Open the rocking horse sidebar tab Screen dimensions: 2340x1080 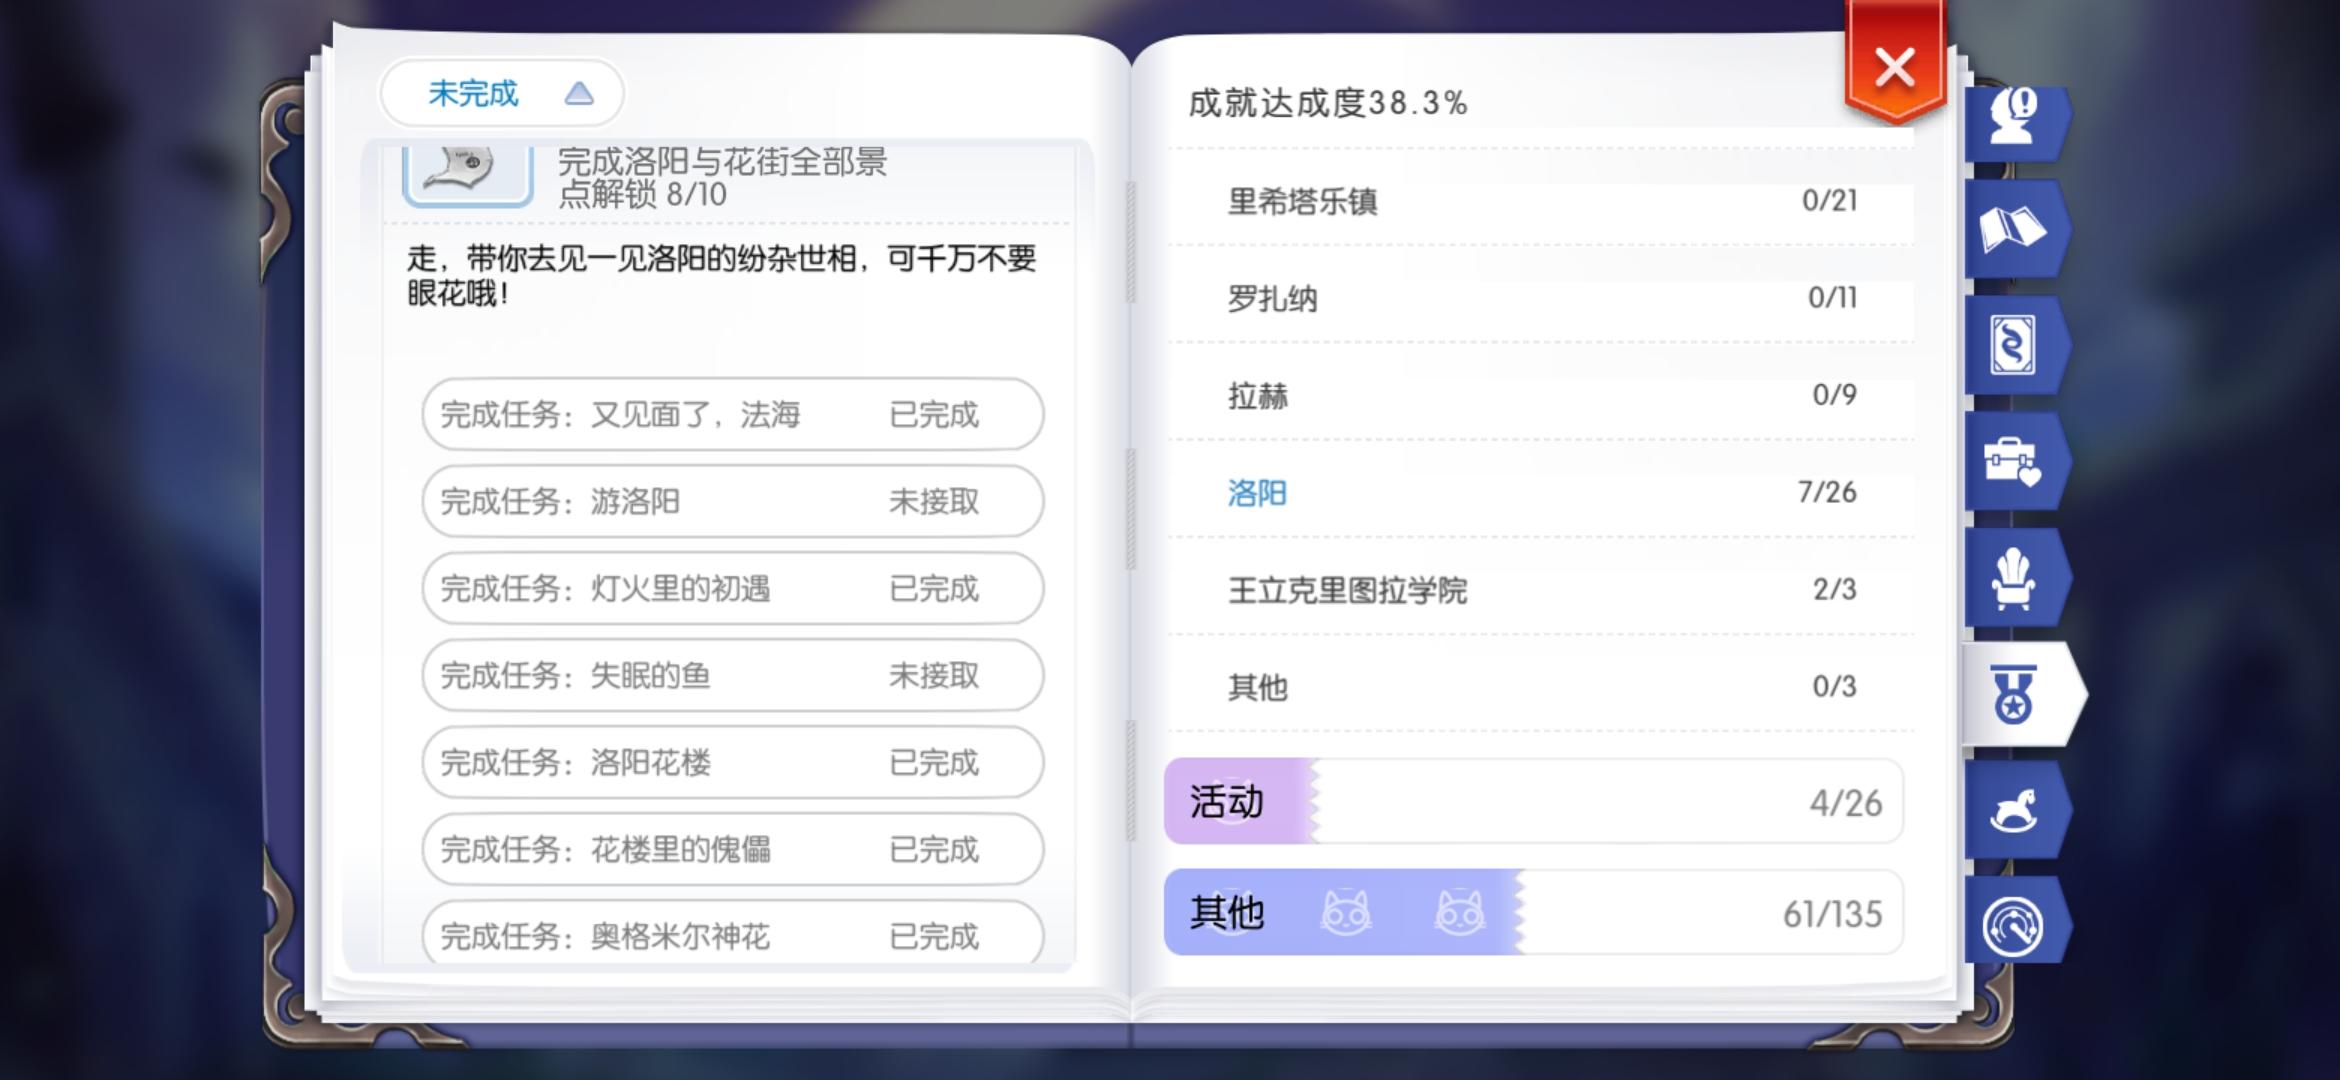coord(2015,810)
